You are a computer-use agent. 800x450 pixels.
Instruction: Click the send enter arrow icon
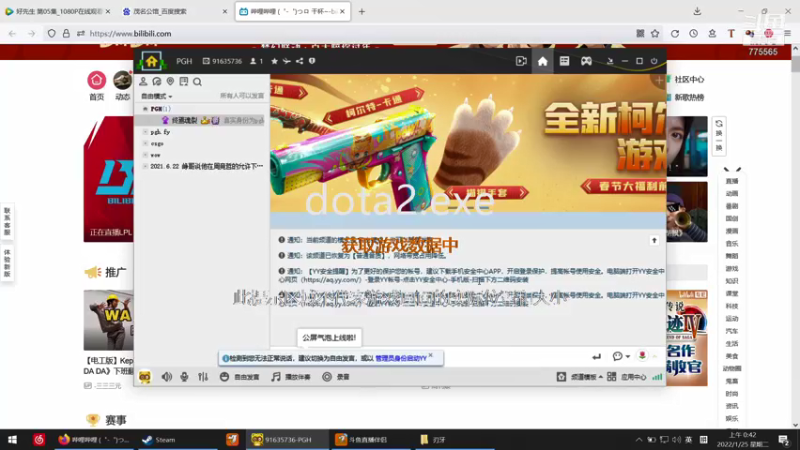point(596,357)
